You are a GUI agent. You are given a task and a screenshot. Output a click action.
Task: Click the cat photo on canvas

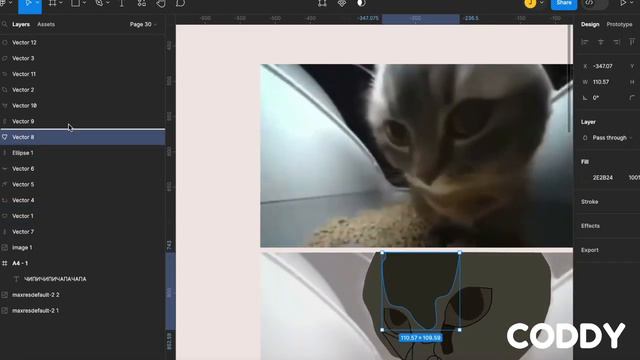coord(416,156)
